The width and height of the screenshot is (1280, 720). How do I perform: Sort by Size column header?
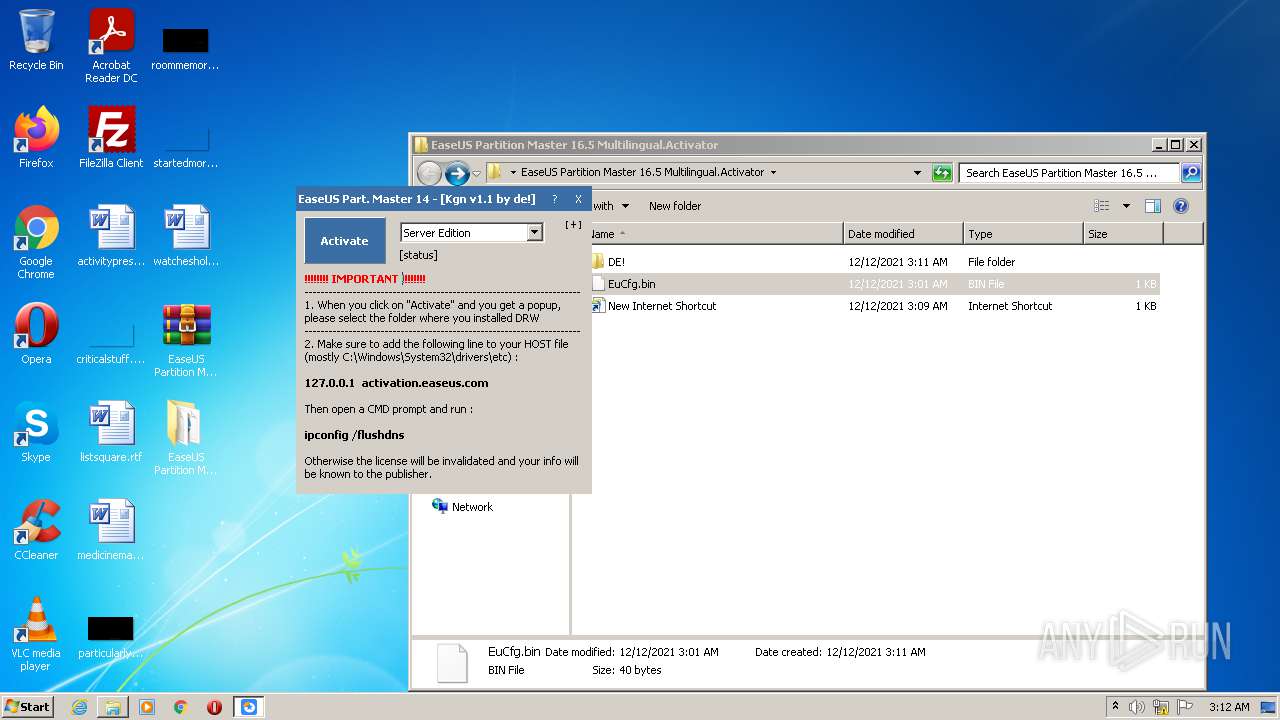(1123, 234)
